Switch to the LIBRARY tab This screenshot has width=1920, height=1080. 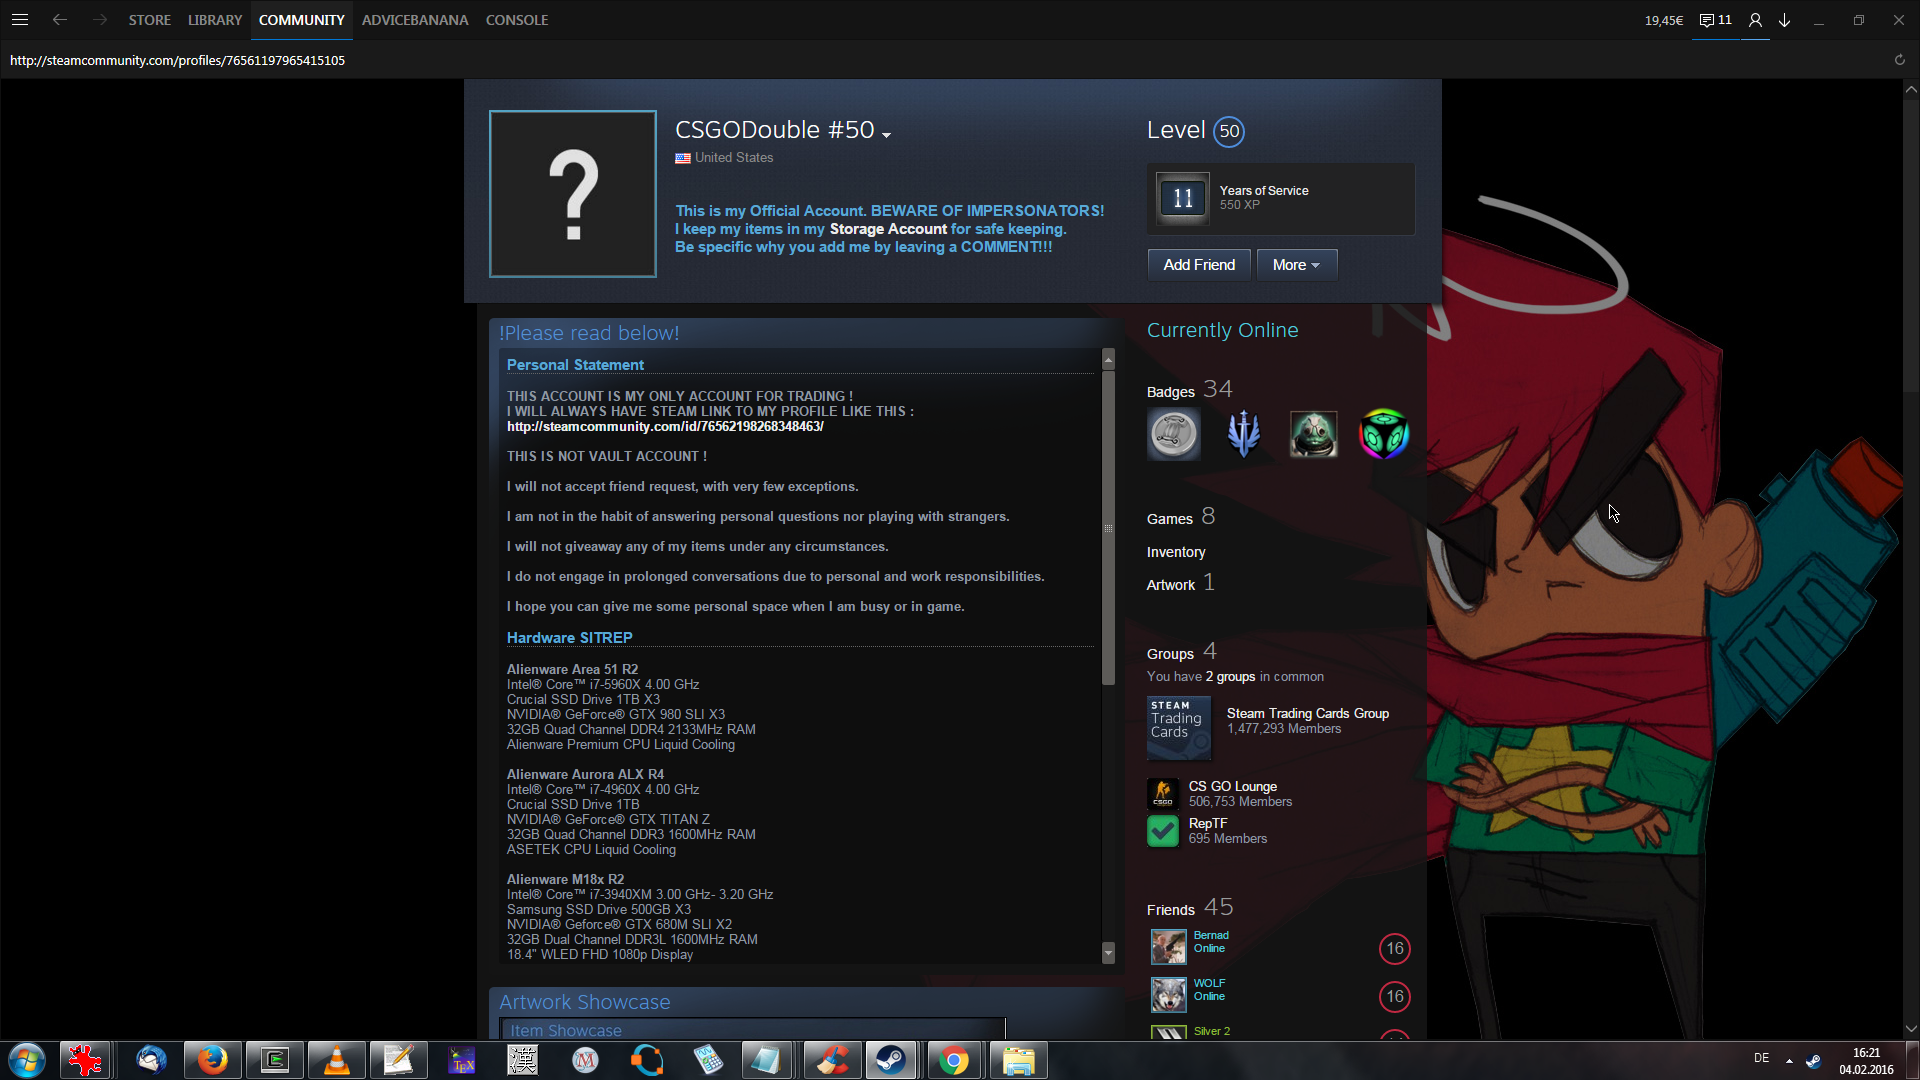(215, 20)
